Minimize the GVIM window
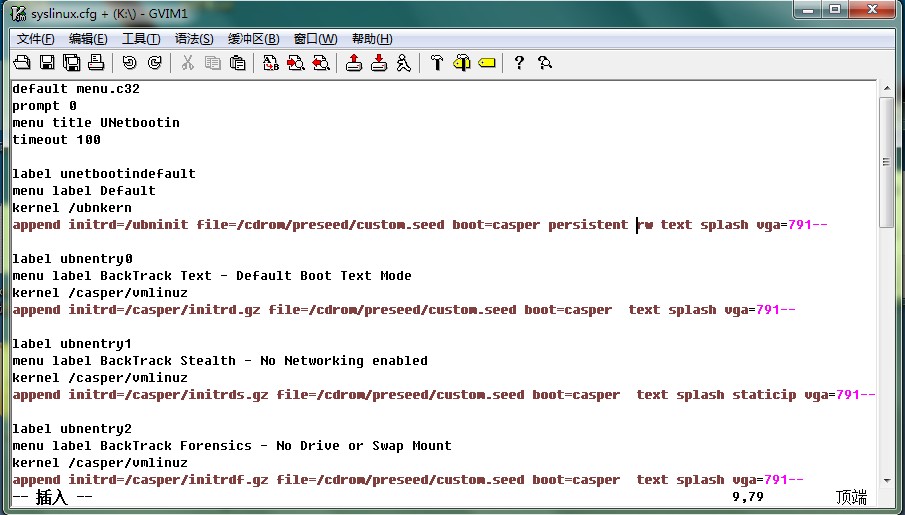 click(x=809, y=10)
